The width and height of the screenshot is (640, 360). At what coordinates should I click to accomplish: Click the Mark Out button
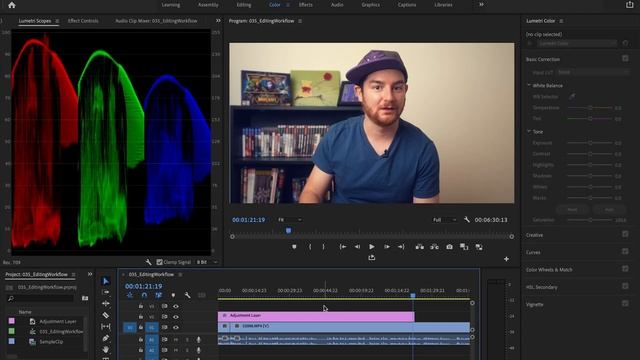[x=323, y=247]
